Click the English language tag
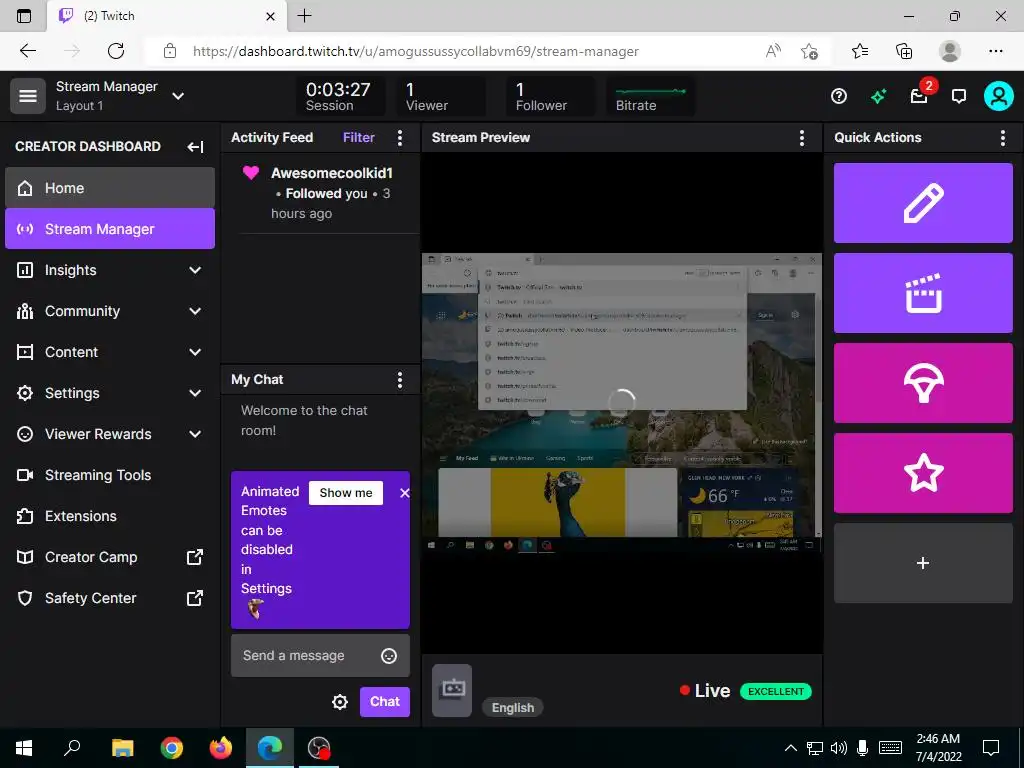The image size is (1024, 768). point(513,707)
